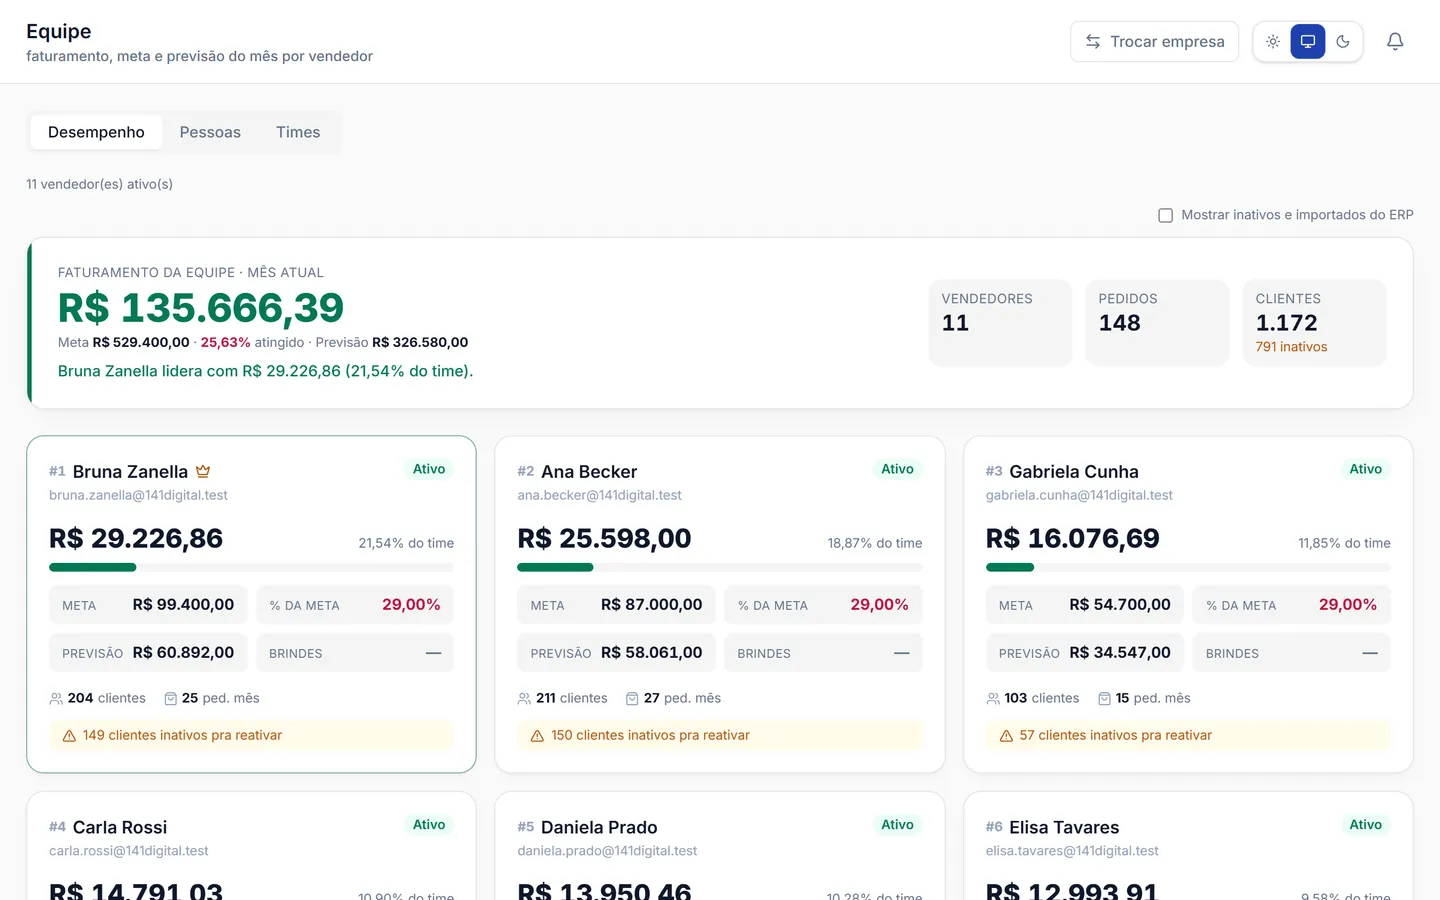This screenshot has height=900, width=1440.
Task: Click the Trocar empresa button
Action: click(x=1154, y=41)
